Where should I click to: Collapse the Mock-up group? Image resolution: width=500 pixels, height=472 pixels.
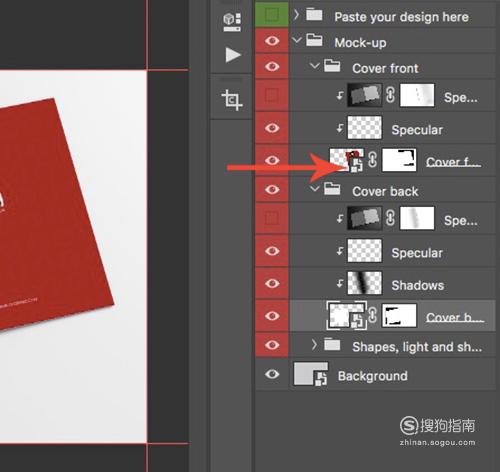pos(297,40)
